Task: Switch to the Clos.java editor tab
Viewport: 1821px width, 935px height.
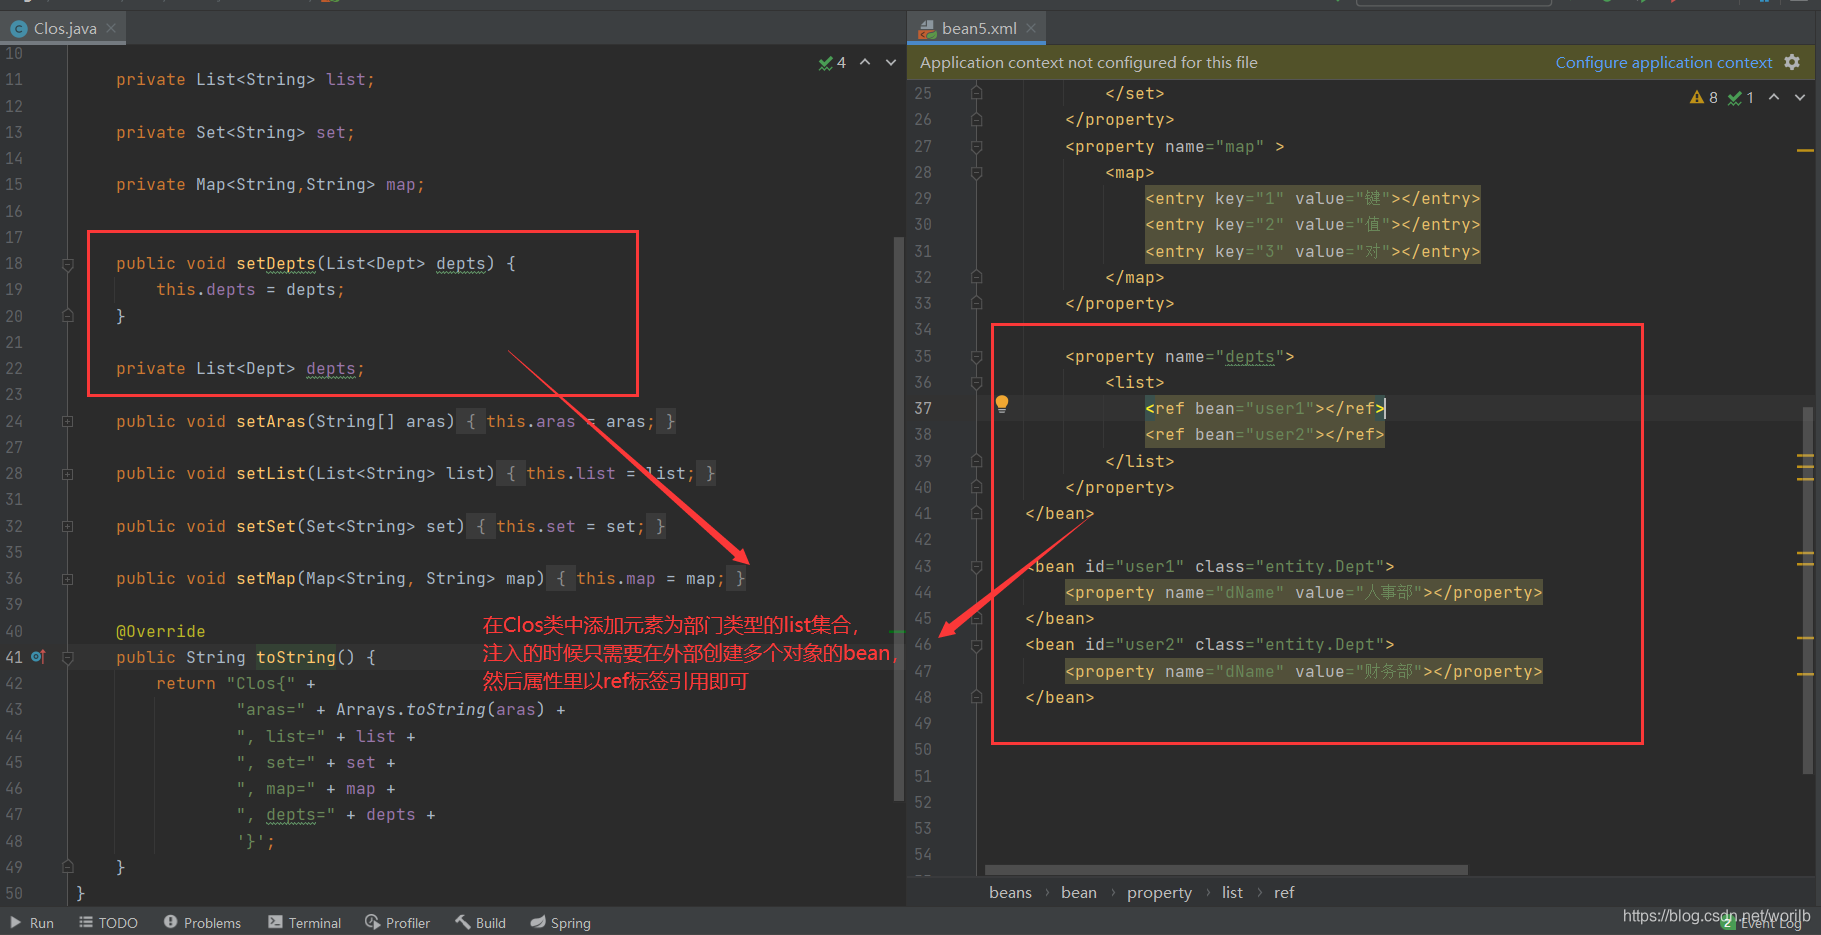Action: [64, 28]
